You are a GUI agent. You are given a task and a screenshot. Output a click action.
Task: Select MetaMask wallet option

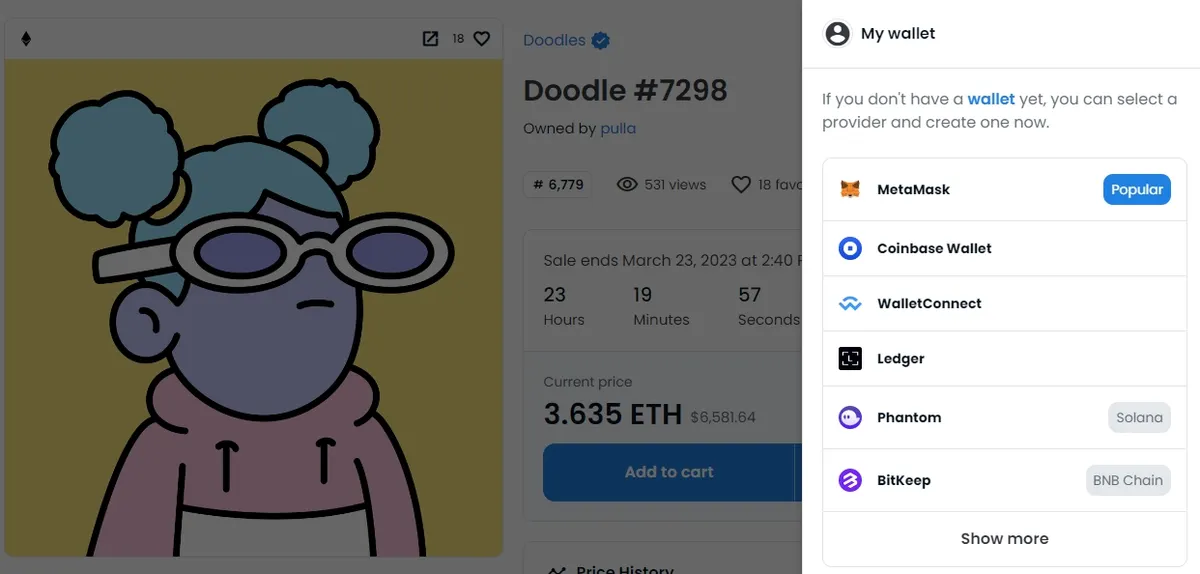pos(1004,189)
